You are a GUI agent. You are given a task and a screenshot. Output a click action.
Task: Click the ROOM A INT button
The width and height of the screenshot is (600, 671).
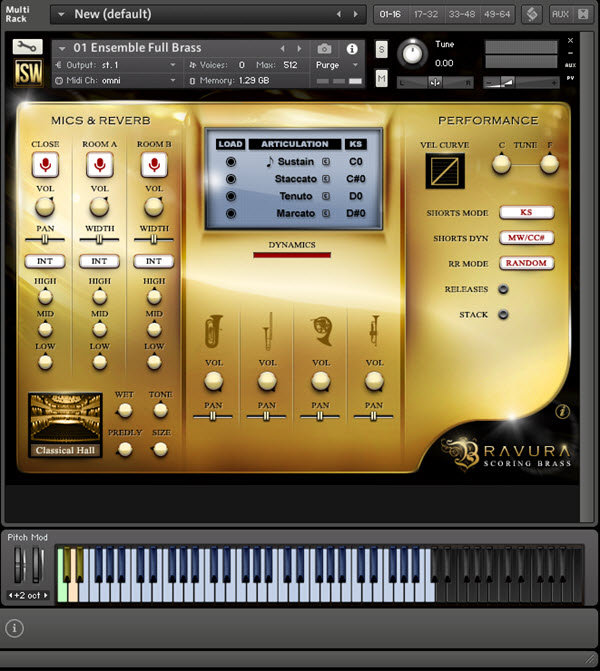(x=99, y=261)
